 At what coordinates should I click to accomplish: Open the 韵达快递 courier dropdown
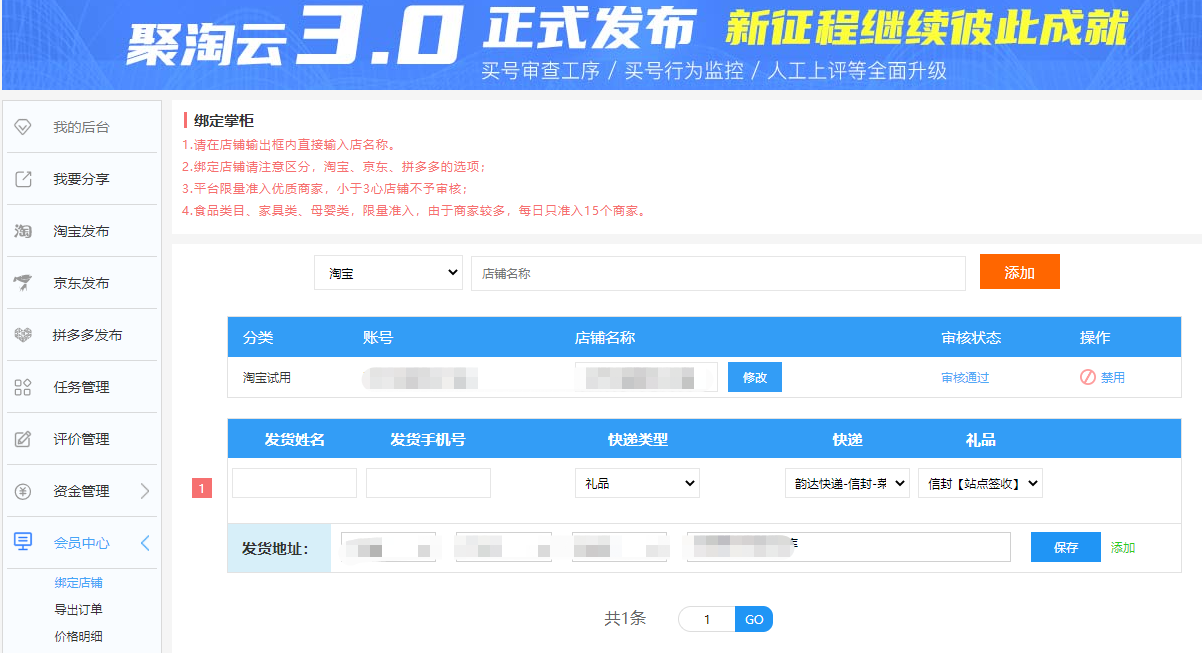click(x=847, y=483)
